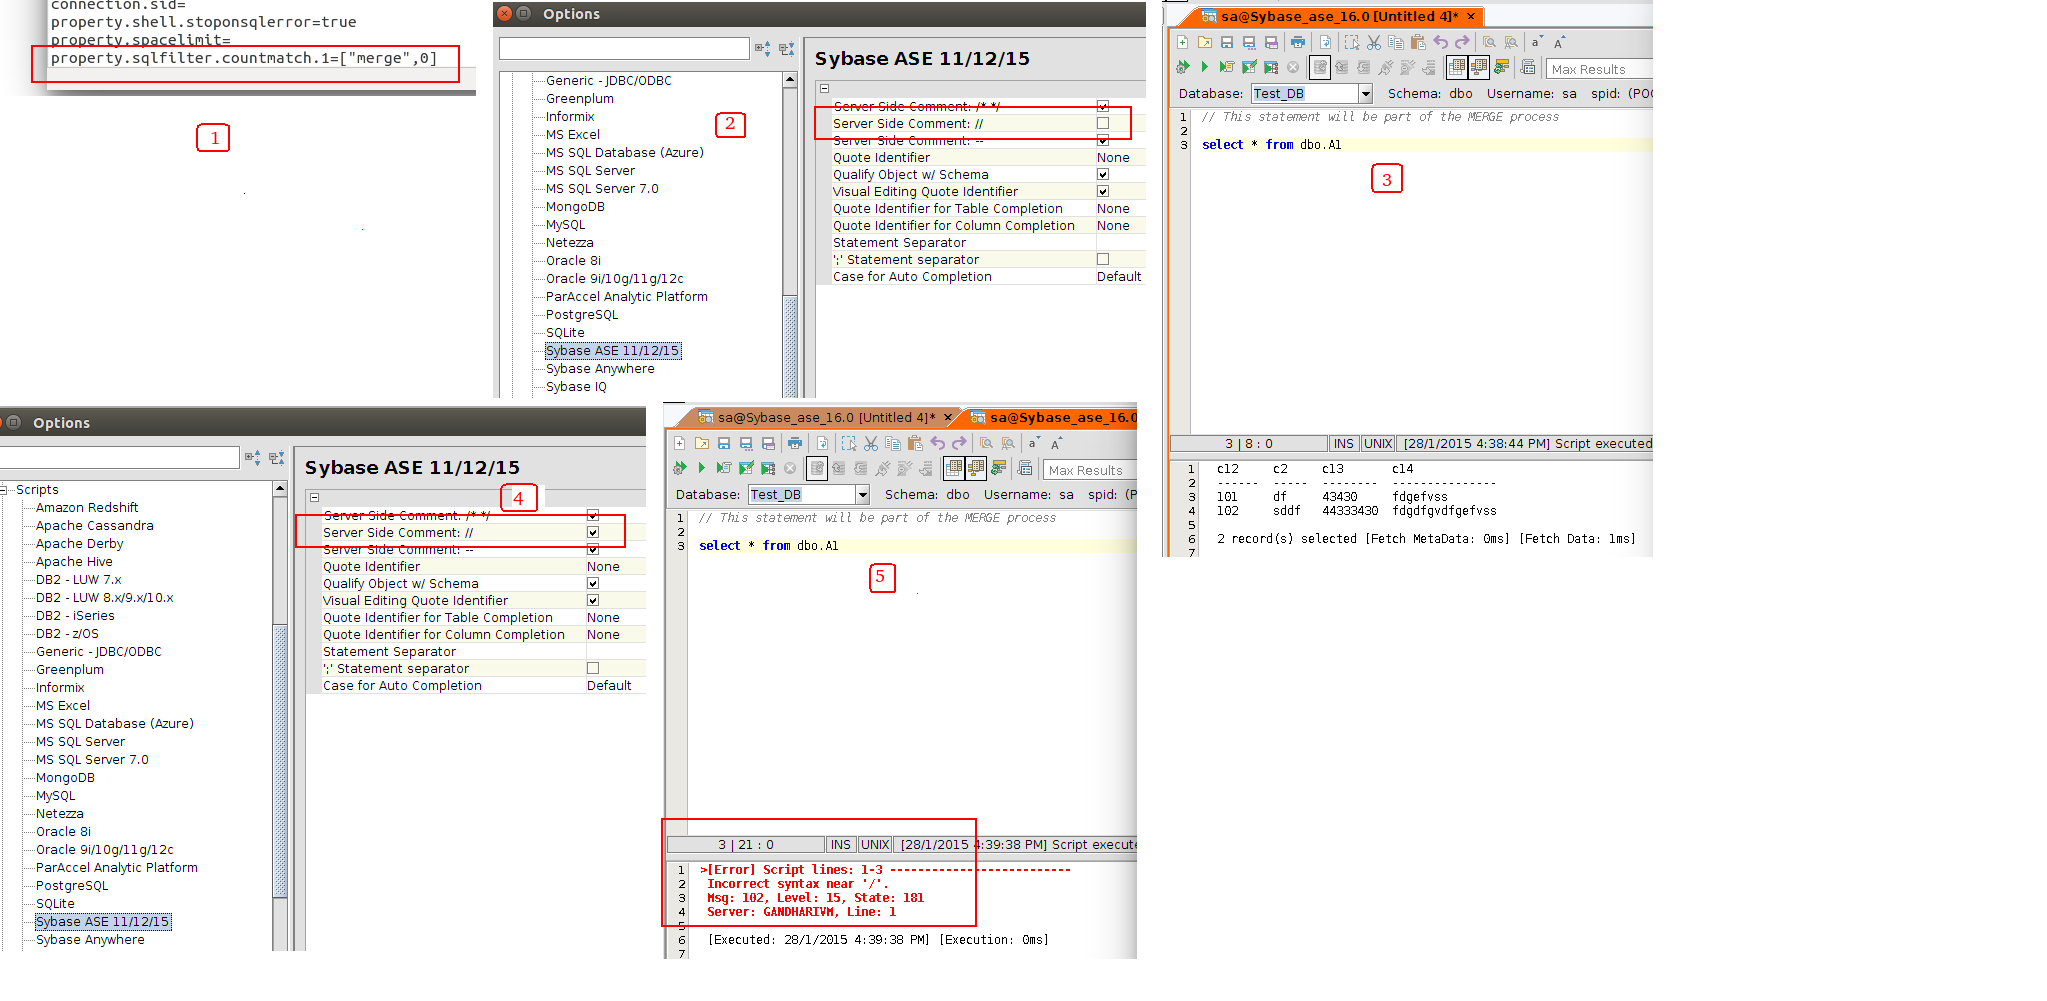Click Execute All gear-arrow icon in upper editor
The height and width of the screenshot is (1001, 2047).
[1183, 67]
